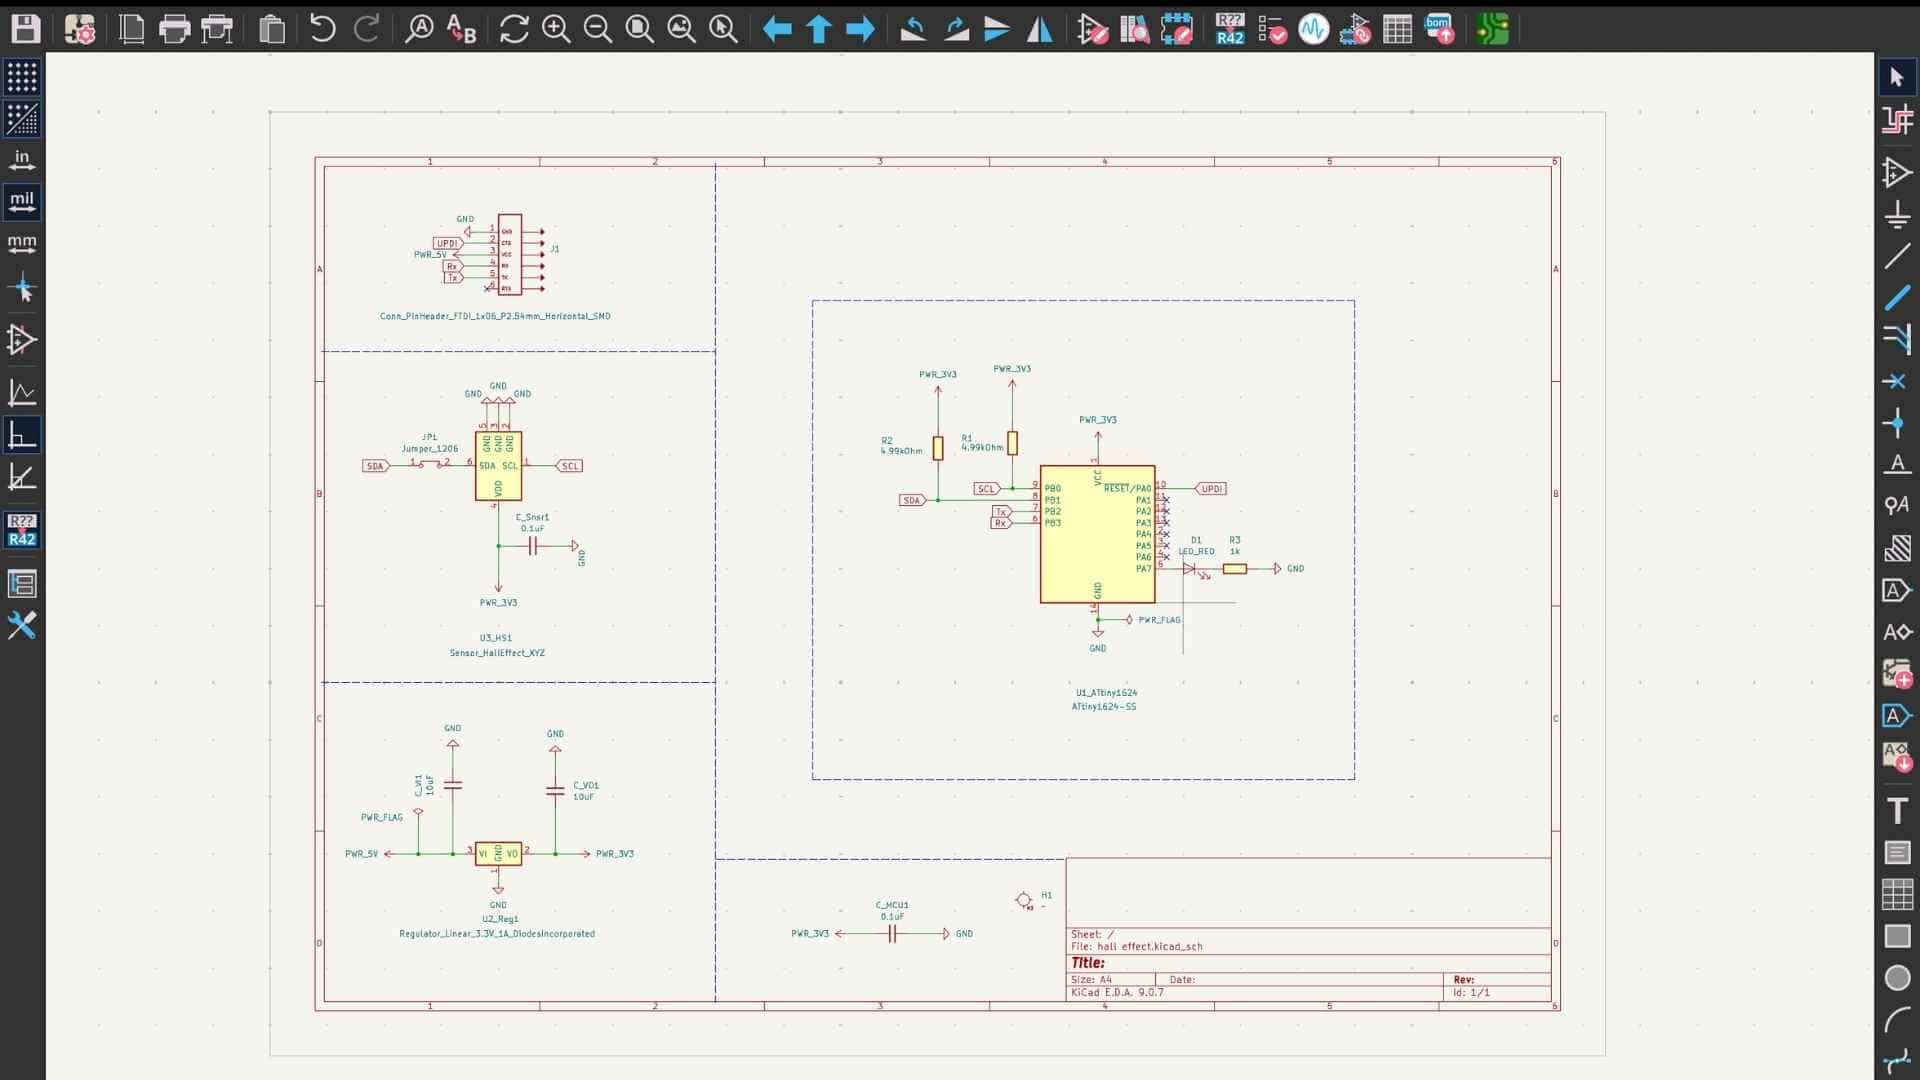Viewport: 1920px width, 1080px height.
Task: Open PCB editor via green board icon
Action: tap(1492, 29)
